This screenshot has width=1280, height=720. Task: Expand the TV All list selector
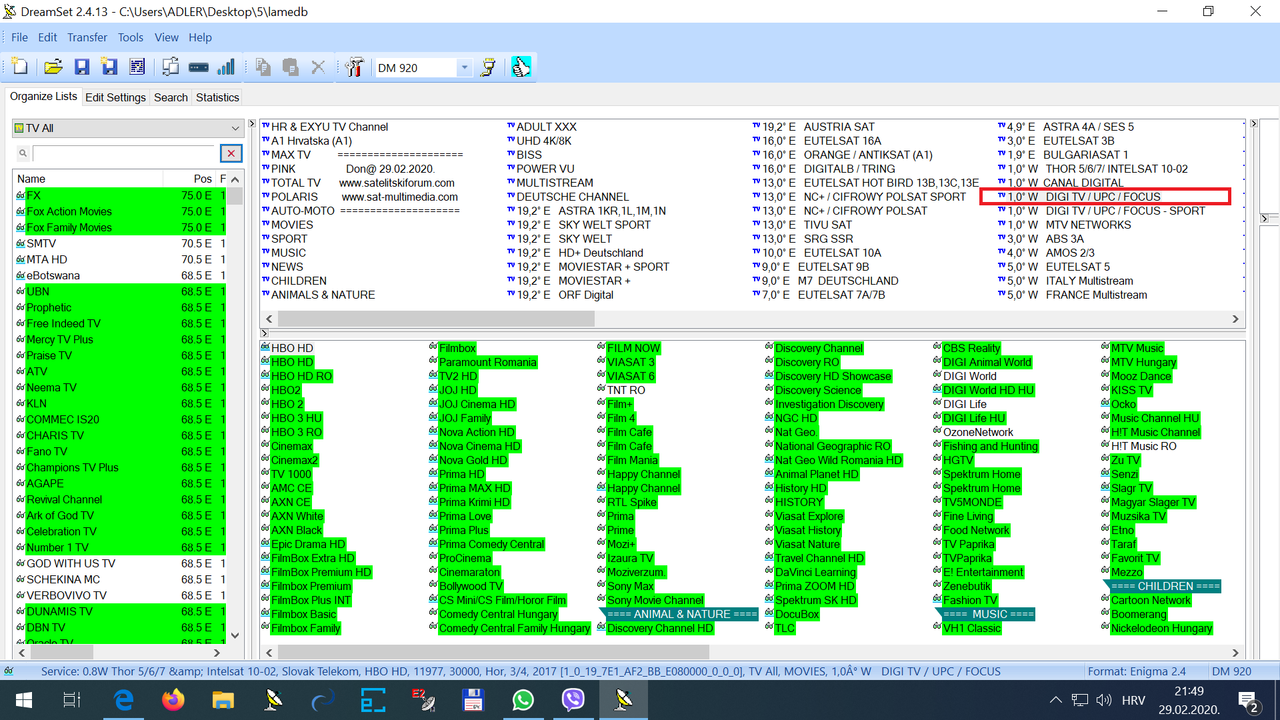click(235, 128)
